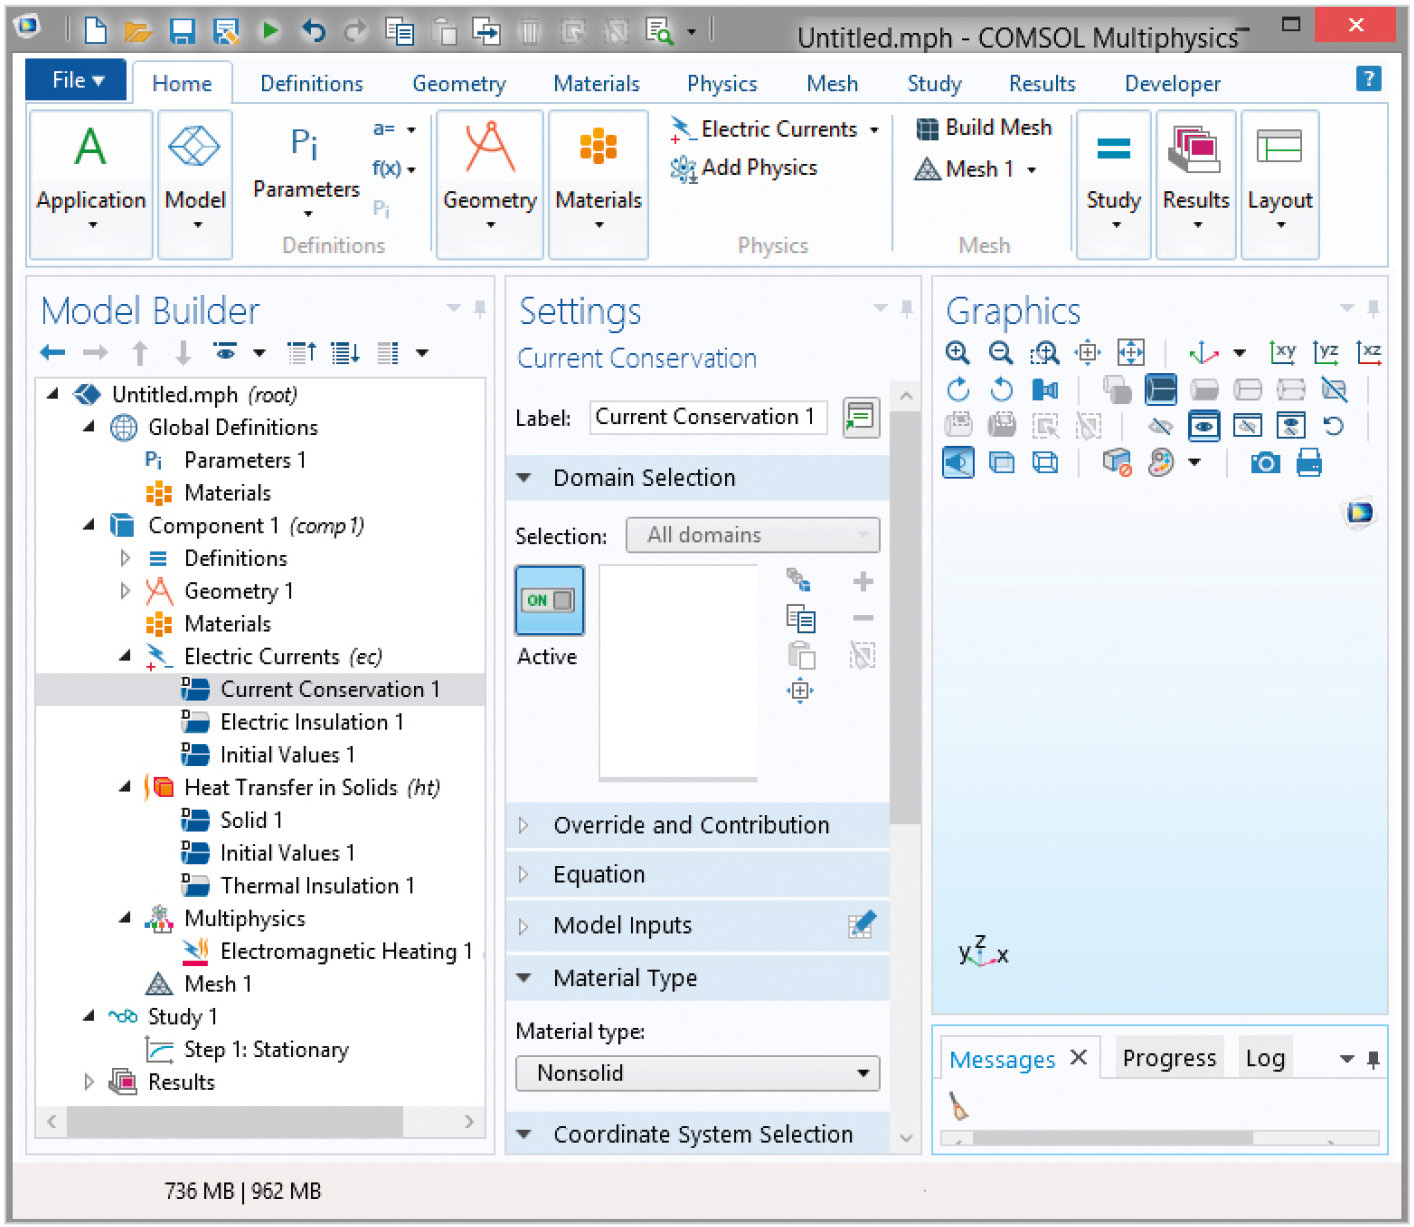Click the Move Up arrow in Model Builder
Viewport: 1414px width, 1227px height.
pyautogui.click(x=140, y=352)
